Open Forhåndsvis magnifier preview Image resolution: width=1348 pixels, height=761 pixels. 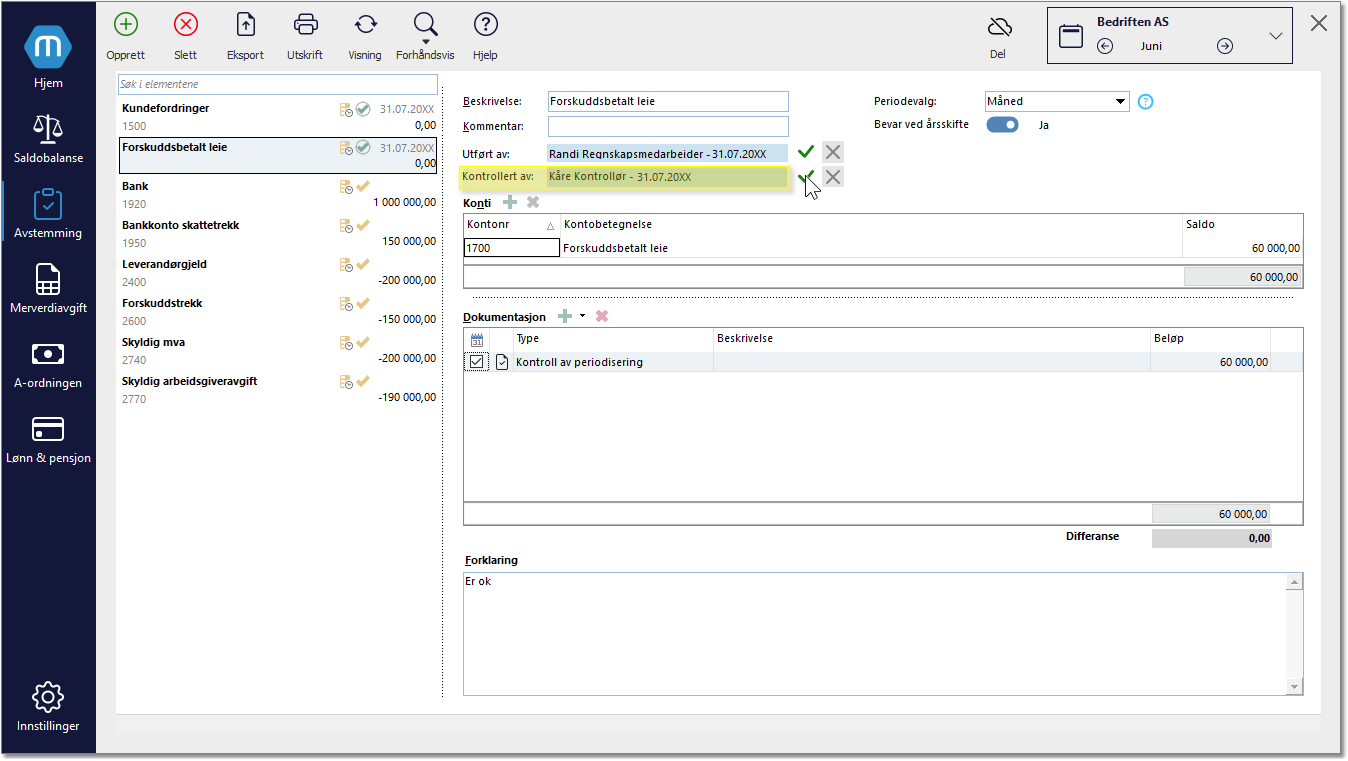tap(426, 25)
